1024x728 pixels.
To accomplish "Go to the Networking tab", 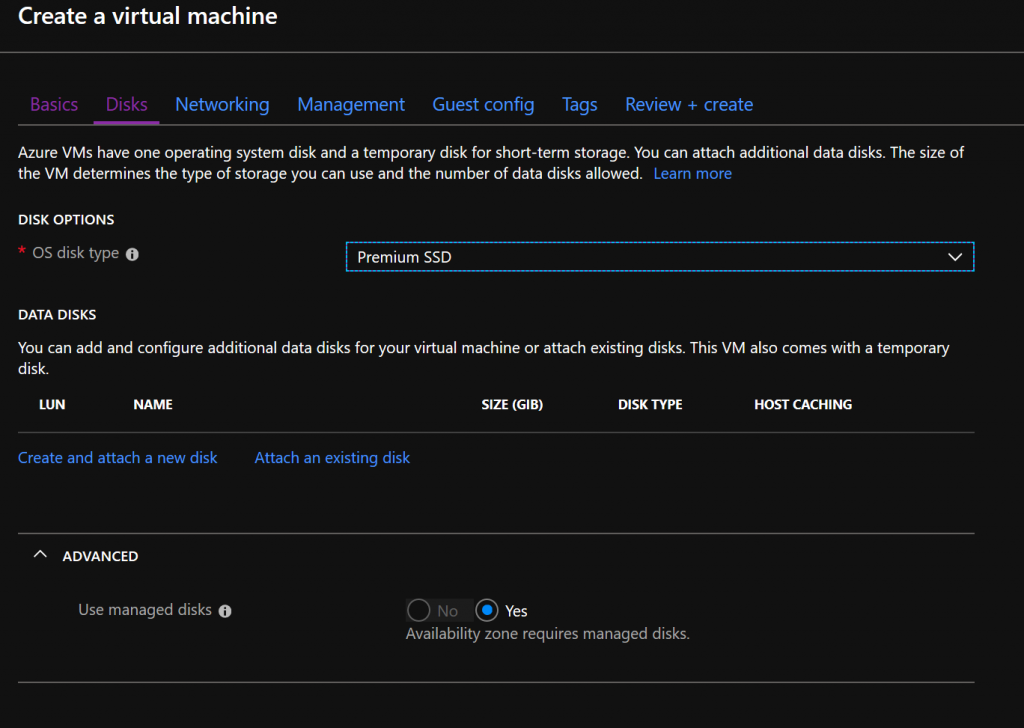I will [x=222, y=104].
